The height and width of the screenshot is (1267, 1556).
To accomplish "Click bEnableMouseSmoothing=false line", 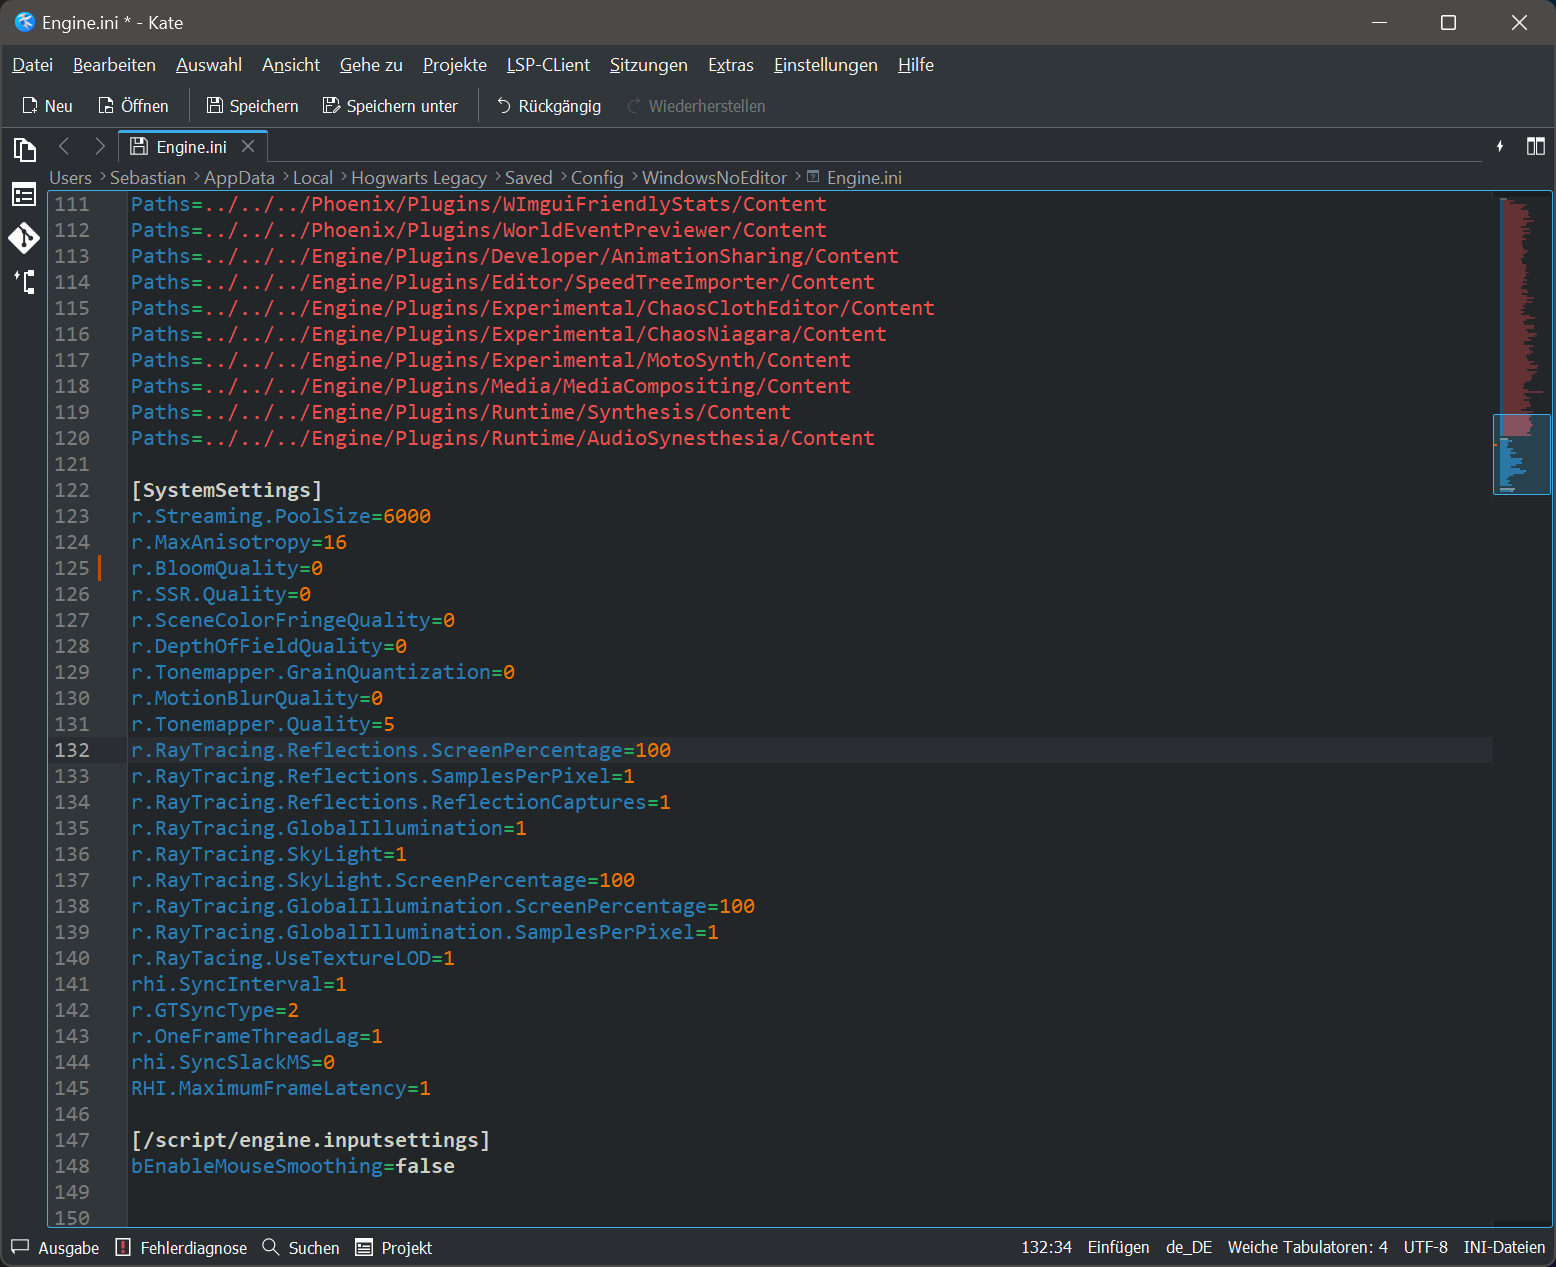I will click(293, 1166).
